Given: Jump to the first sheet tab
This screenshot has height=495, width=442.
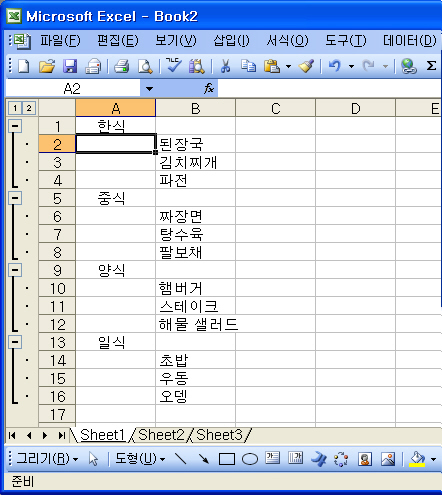Looking at the screenshot, I should [12, 435].
